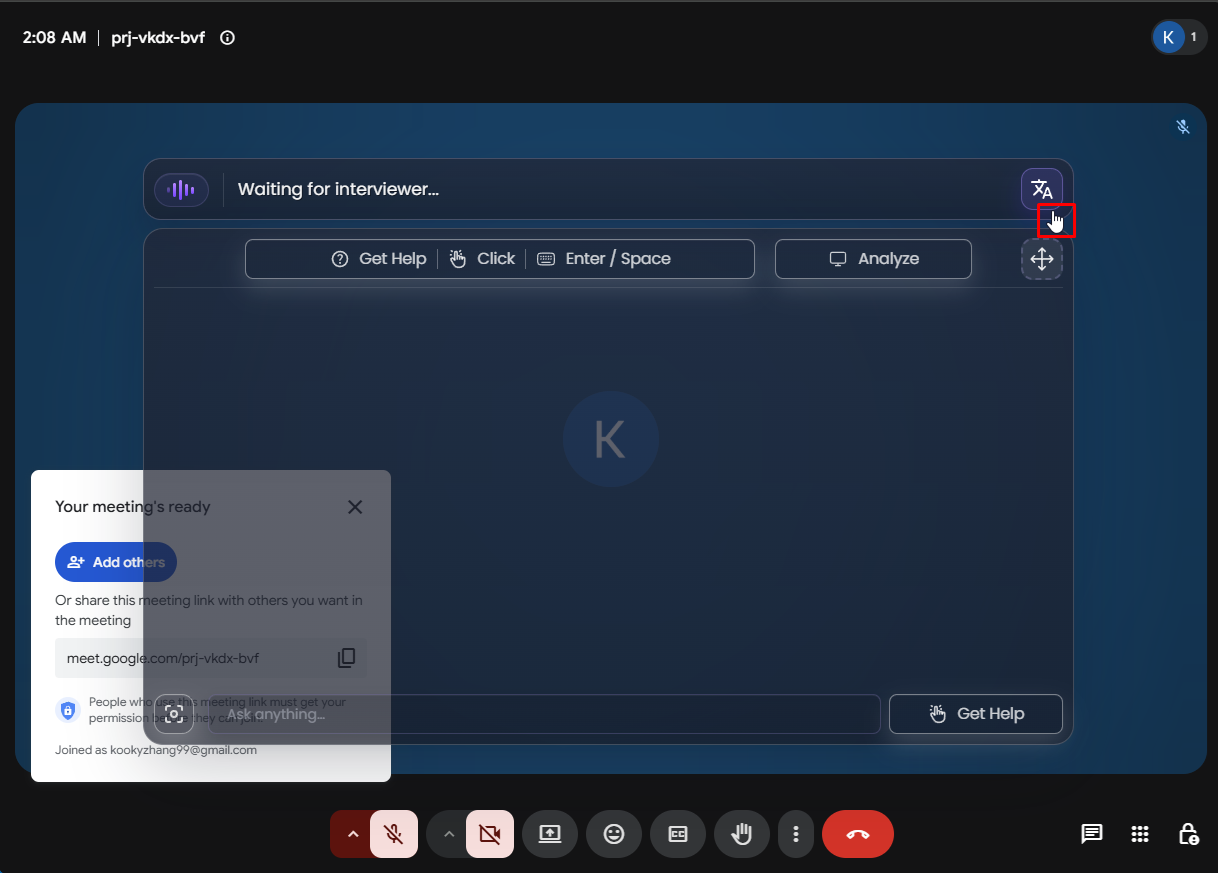Focus the Ask anything input field
This screenshot has width=1218, height=873.
click(544, 714)
